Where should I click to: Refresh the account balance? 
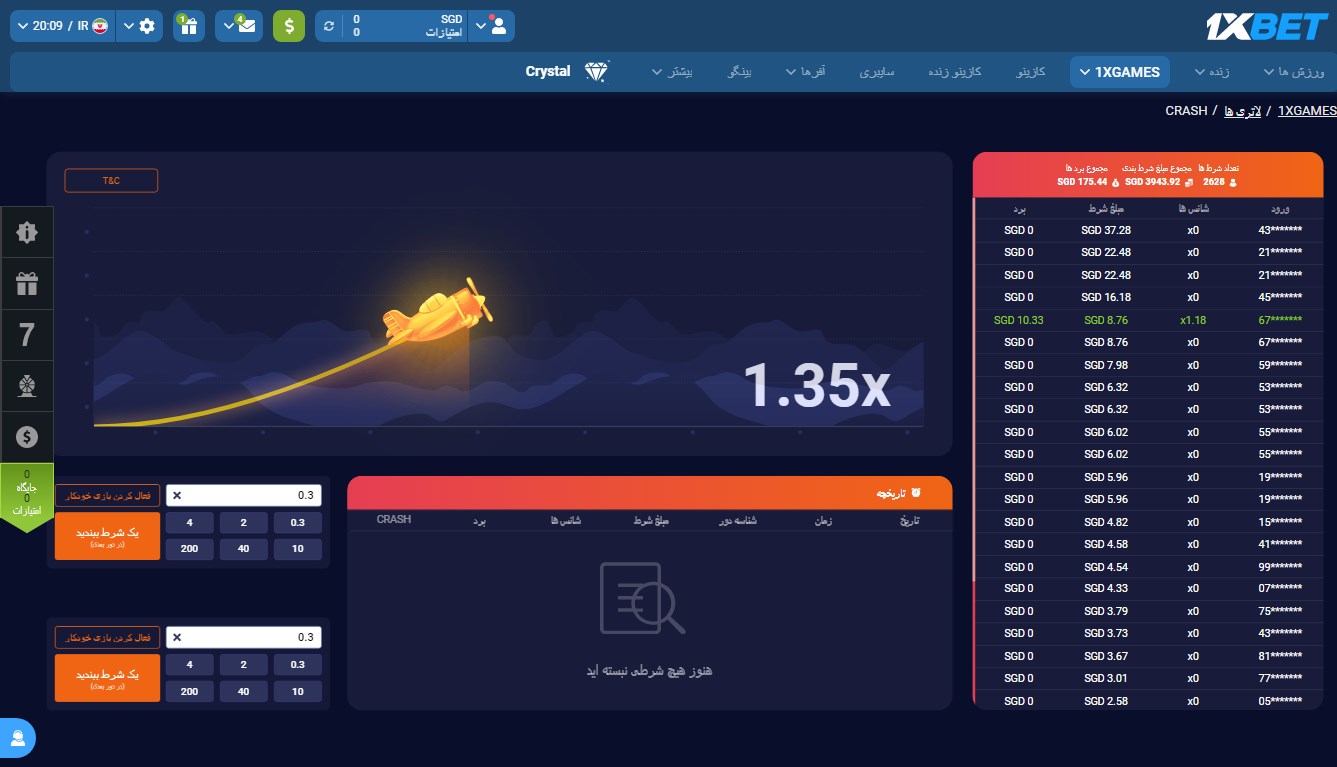329,26
